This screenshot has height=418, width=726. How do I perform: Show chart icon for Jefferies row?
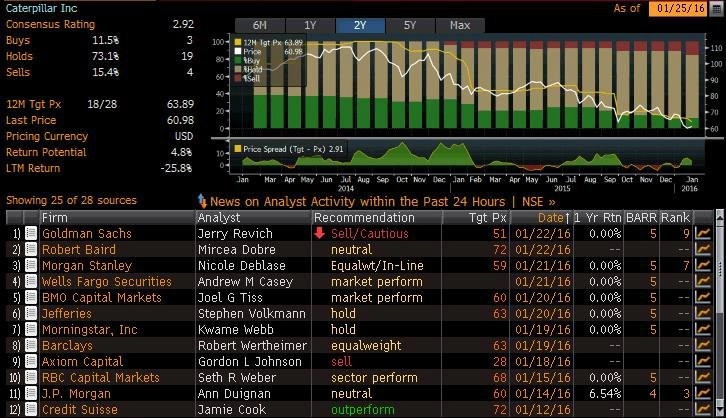(x=703, y=313)
